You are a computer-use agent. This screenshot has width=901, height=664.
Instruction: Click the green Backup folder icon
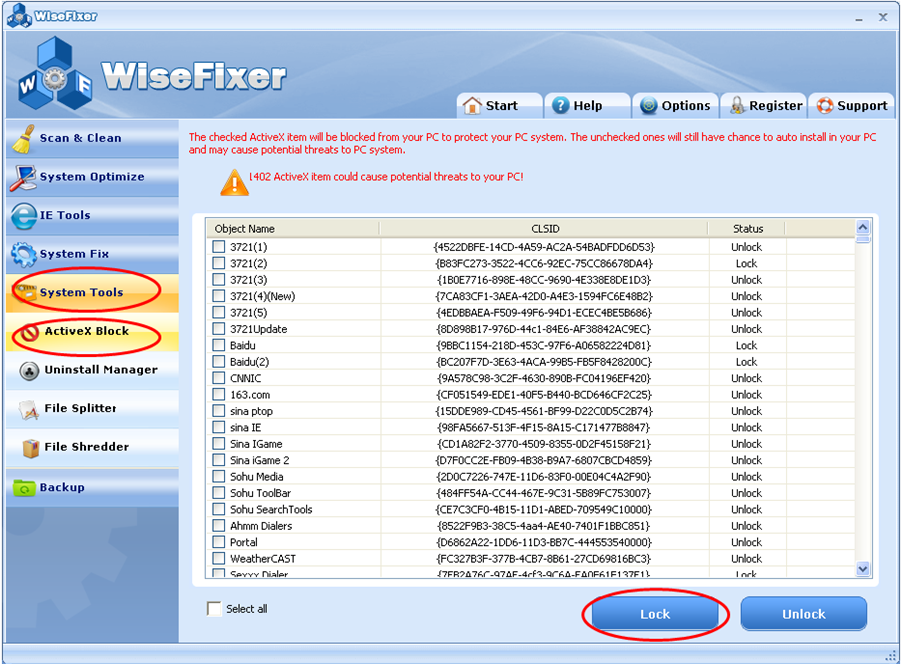point(25,488)
